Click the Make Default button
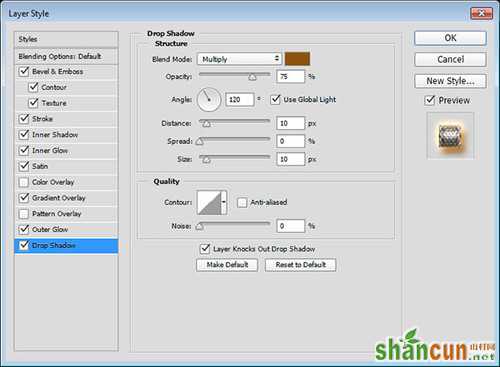The width and height of the screenshot is (500, 367). tap(227, 265)
